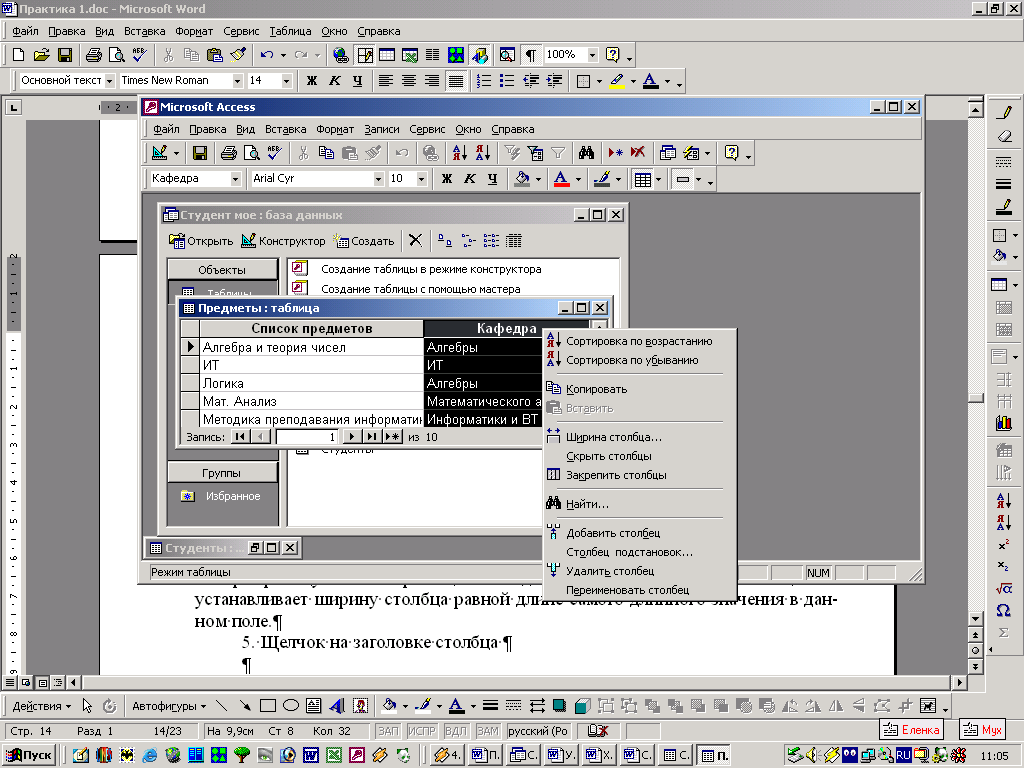Open Автофигуры dropdown in Drawing toolbar
Screen dimensions: 1024x768
pos(169,706)
